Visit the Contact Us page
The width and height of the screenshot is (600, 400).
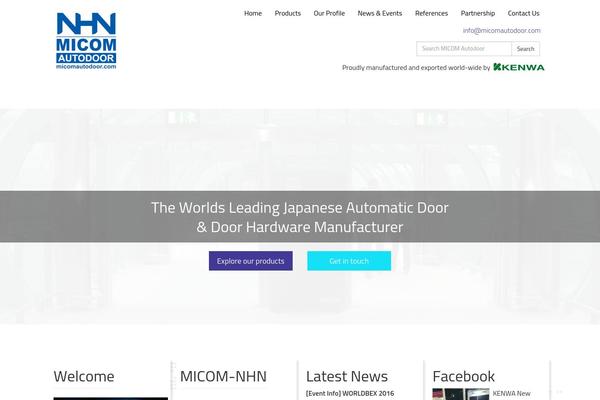pyautogui.click(x=523, y=13)
